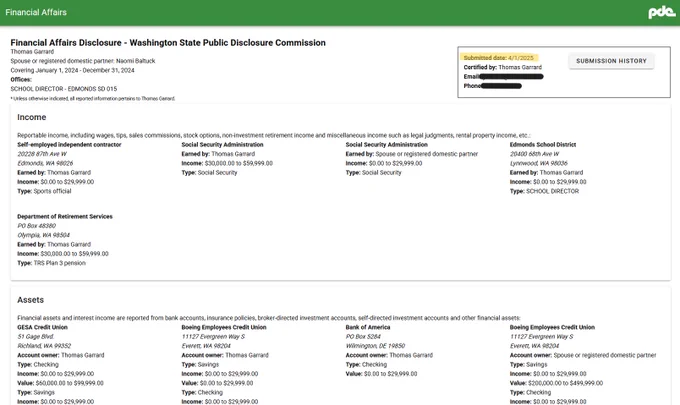The image size is (680, 405).
Task: Click 'Bank of America' asset entry
Action: tap(368, 327)
